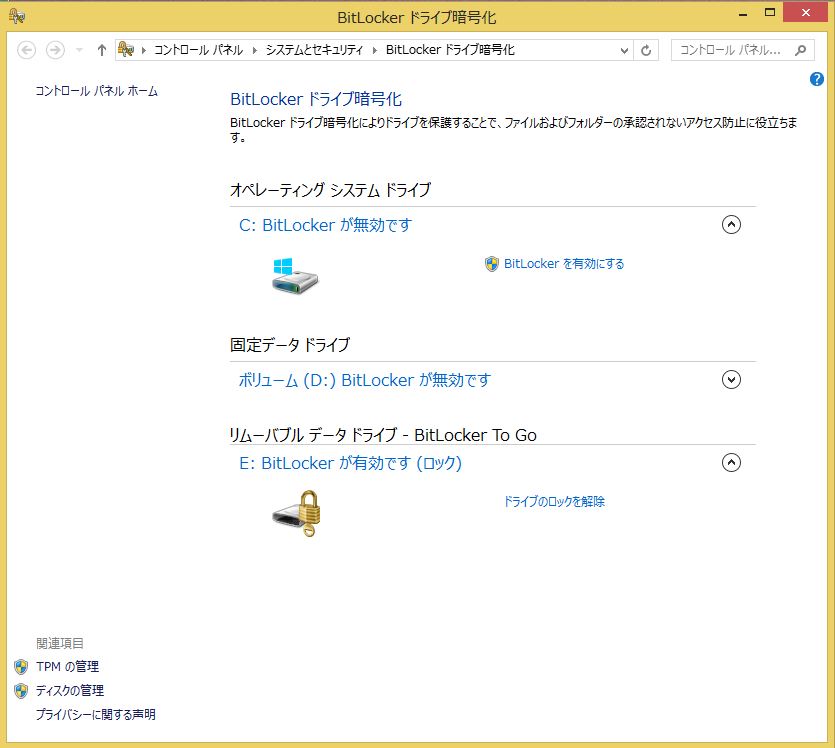Image resolution: width=835 pixels, height=748 pixels.
Task: Click E: BitLocker が有効です (ロック) heading
Action: click(350, 463)
